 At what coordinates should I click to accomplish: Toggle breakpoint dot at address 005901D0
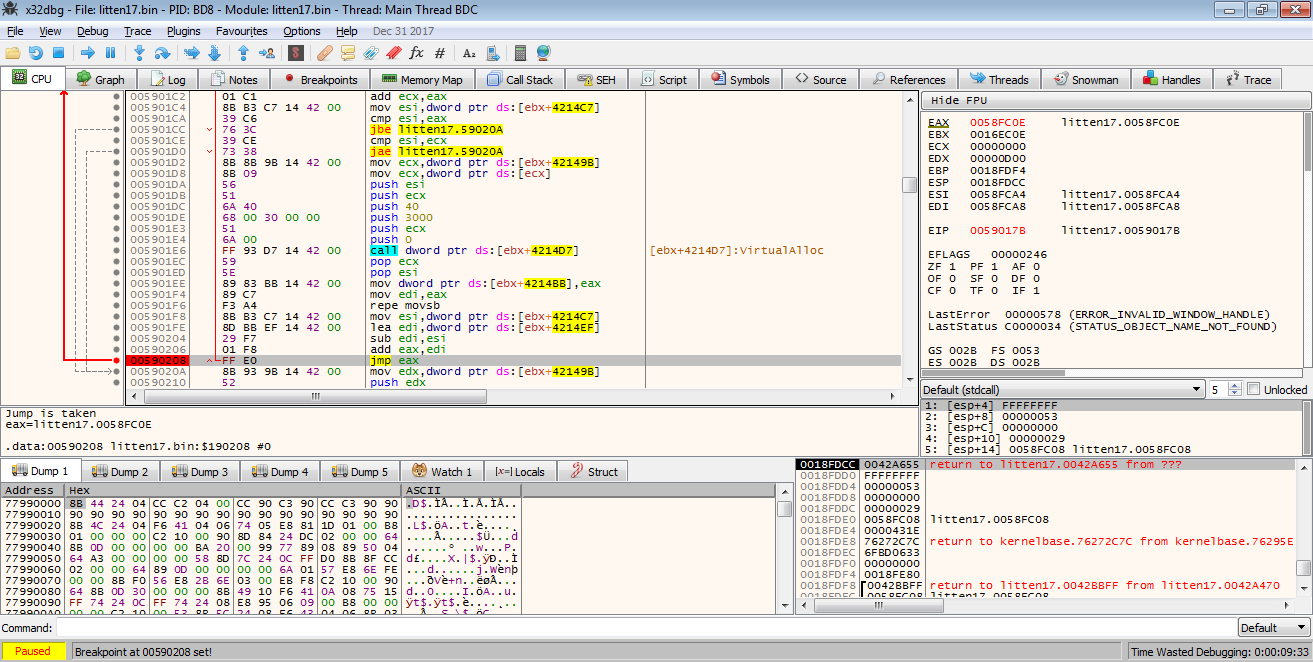(x=117, y=151)
